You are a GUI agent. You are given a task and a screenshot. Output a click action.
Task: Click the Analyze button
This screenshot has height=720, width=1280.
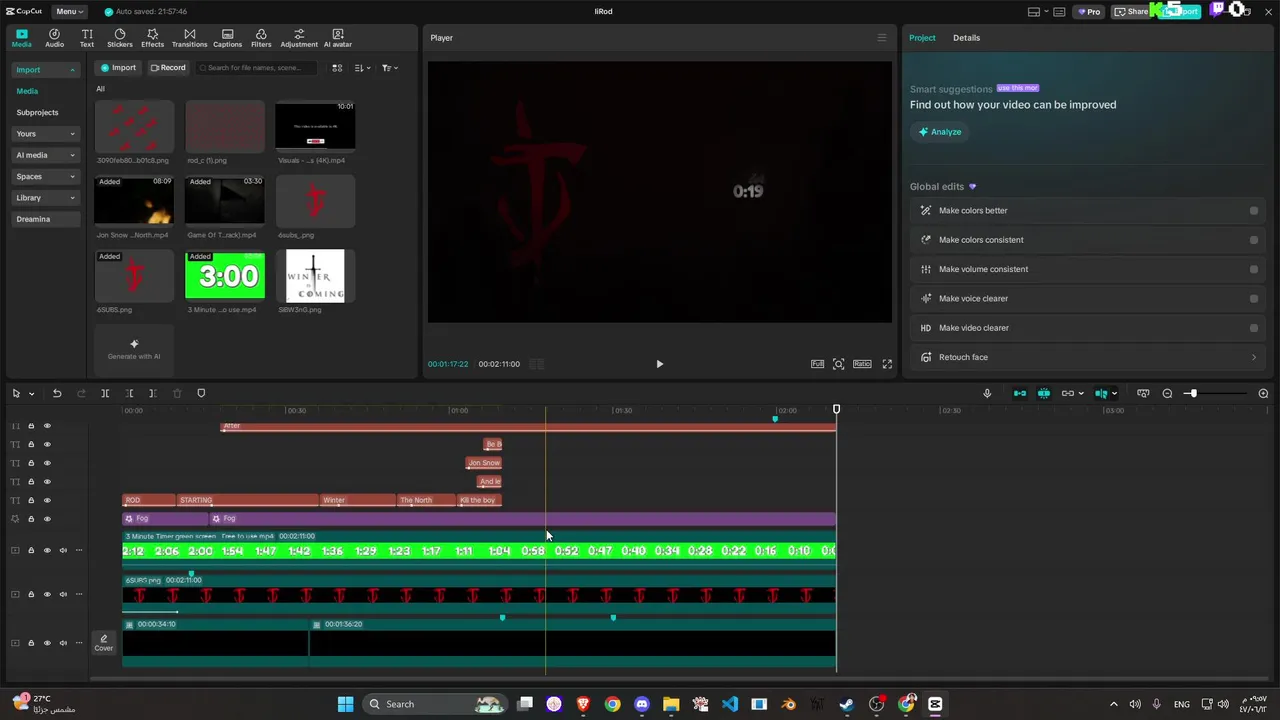pos(940,132)
